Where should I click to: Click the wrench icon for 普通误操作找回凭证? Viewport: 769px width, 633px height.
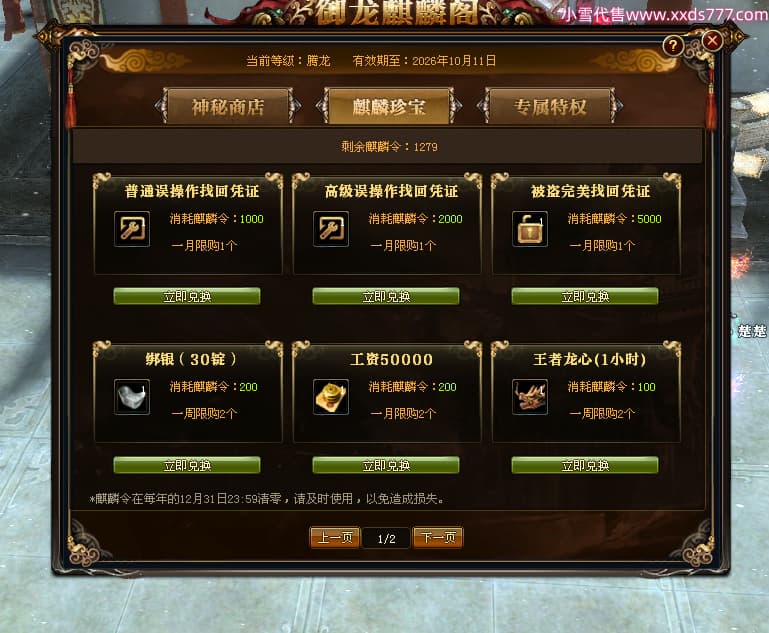132,229
